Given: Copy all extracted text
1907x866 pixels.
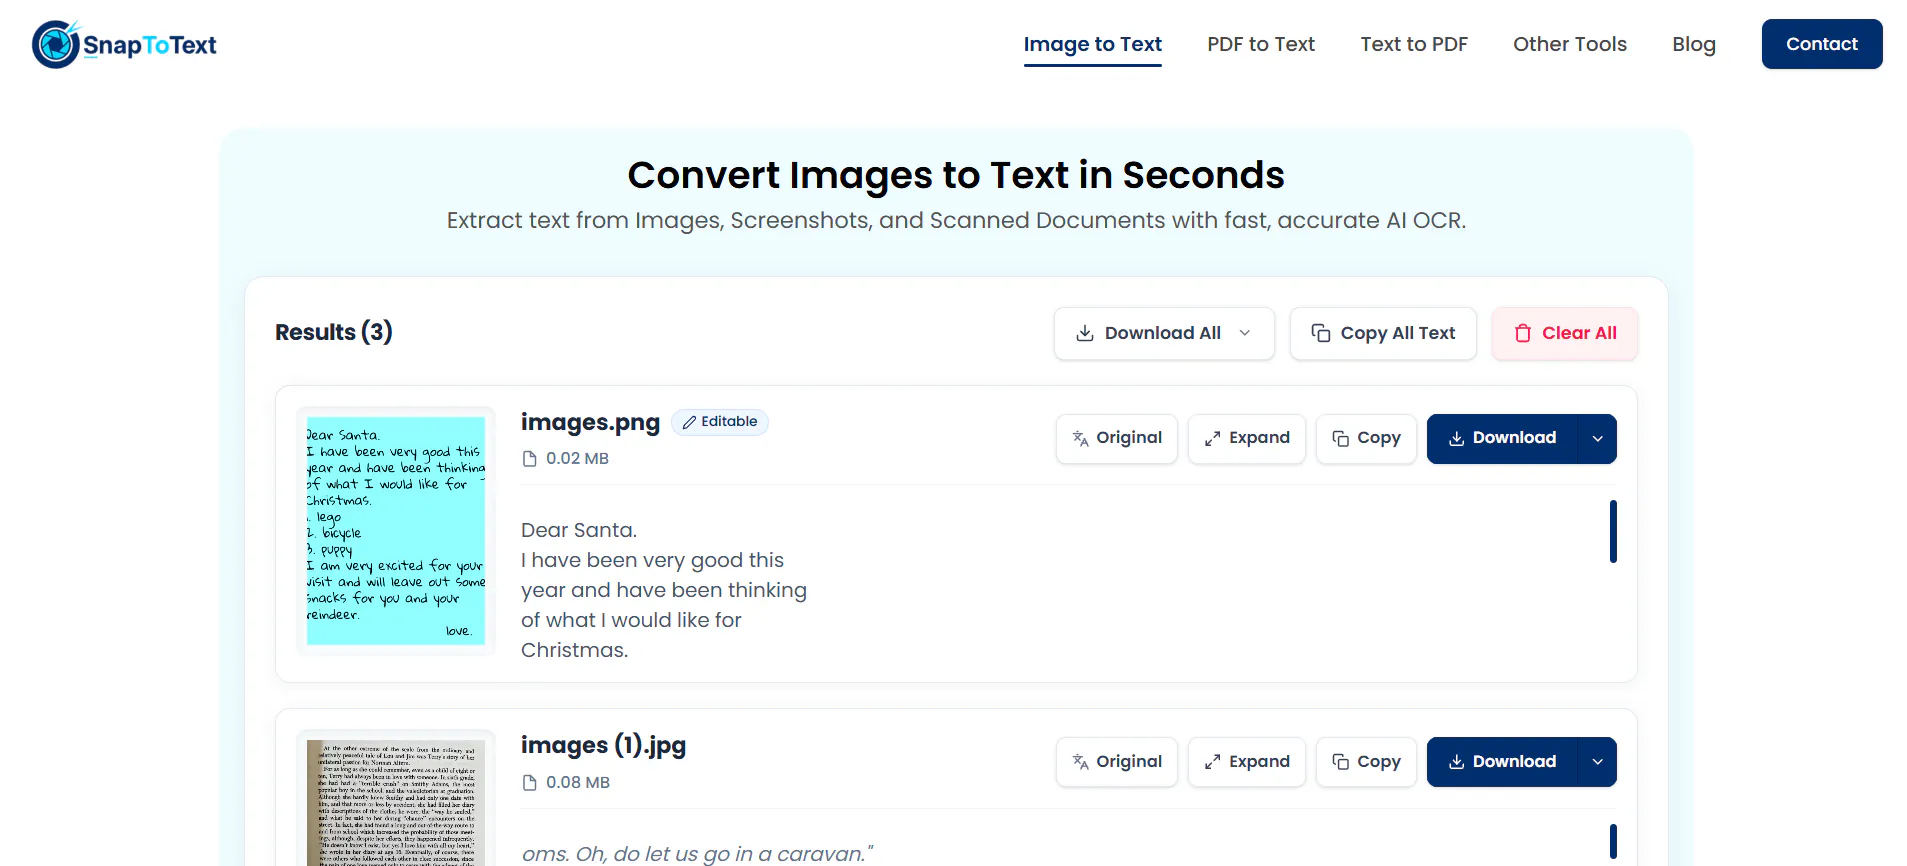Looking at the screenshot, I should 1382,333.
